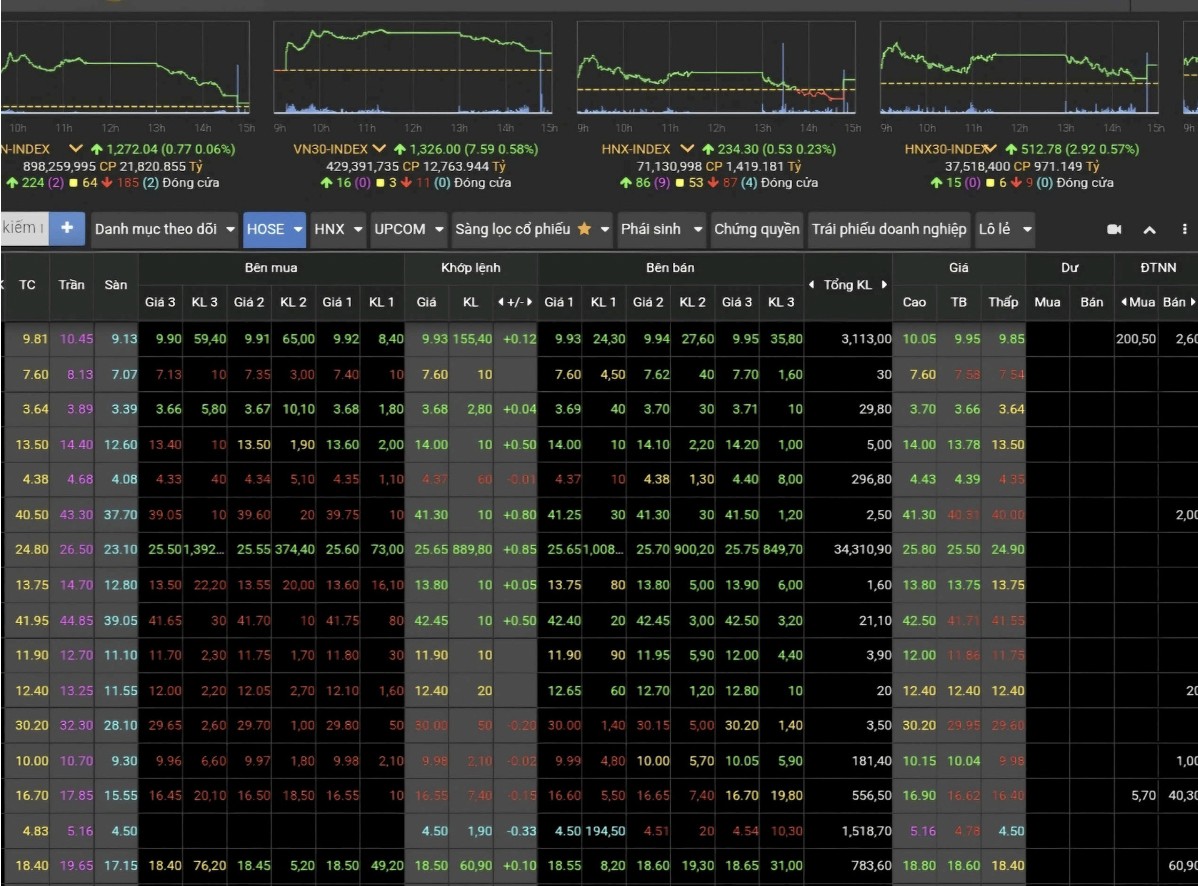The image size is (1198, 886).
Task: Click the right arrow beside Tổng KL header
Action: [884, 285]
